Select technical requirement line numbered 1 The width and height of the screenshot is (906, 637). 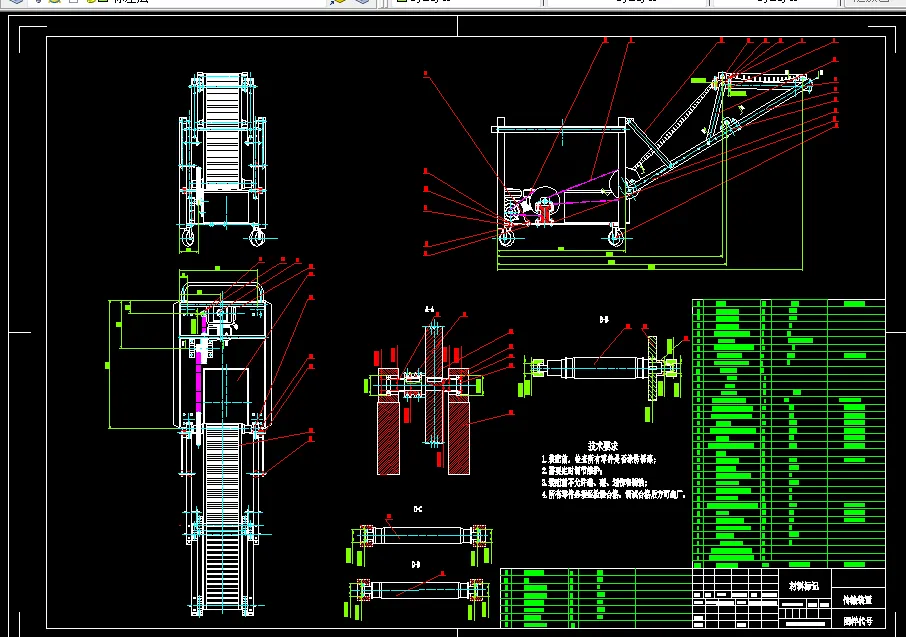[x=599, y=459]
